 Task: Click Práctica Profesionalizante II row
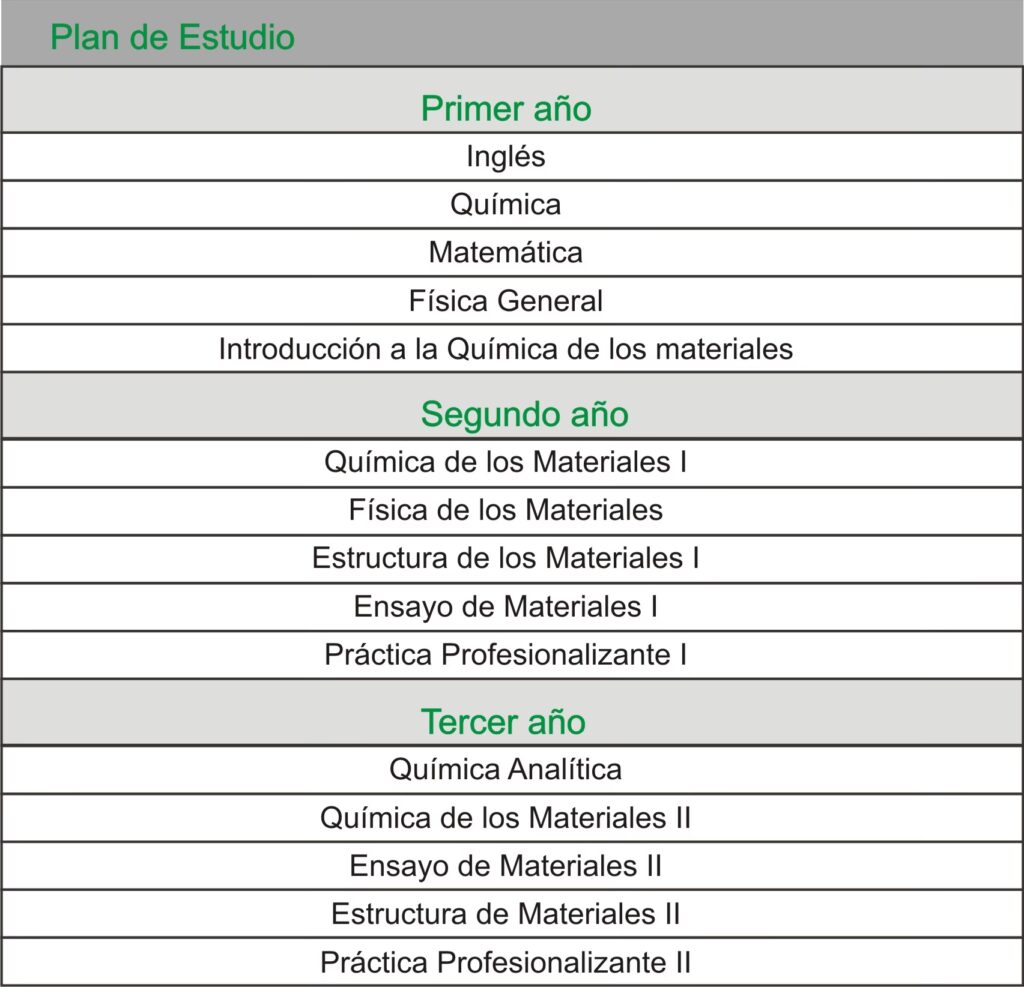[x=506, y=962]
